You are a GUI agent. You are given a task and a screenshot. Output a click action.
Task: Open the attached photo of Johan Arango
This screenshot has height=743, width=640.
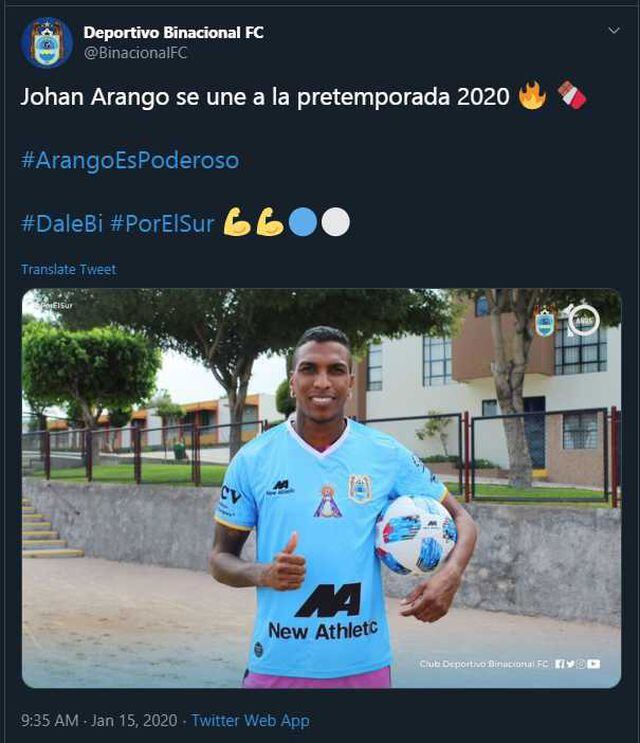321,488
